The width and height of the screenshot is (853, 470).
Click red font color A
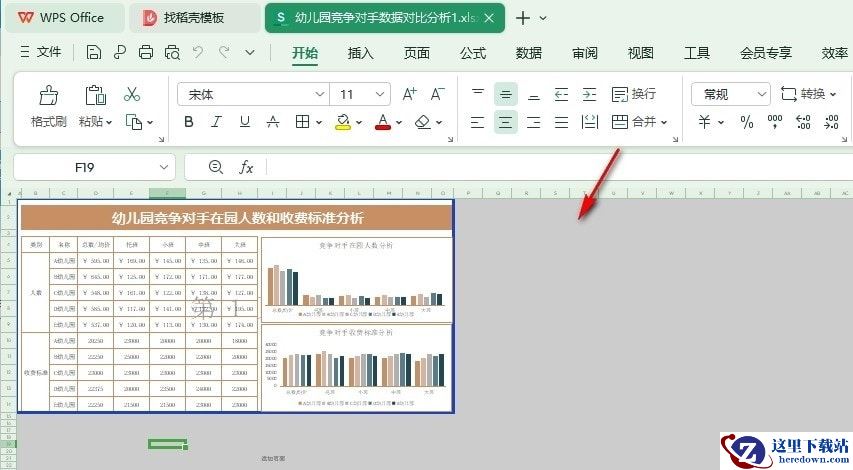click(383, 122)
